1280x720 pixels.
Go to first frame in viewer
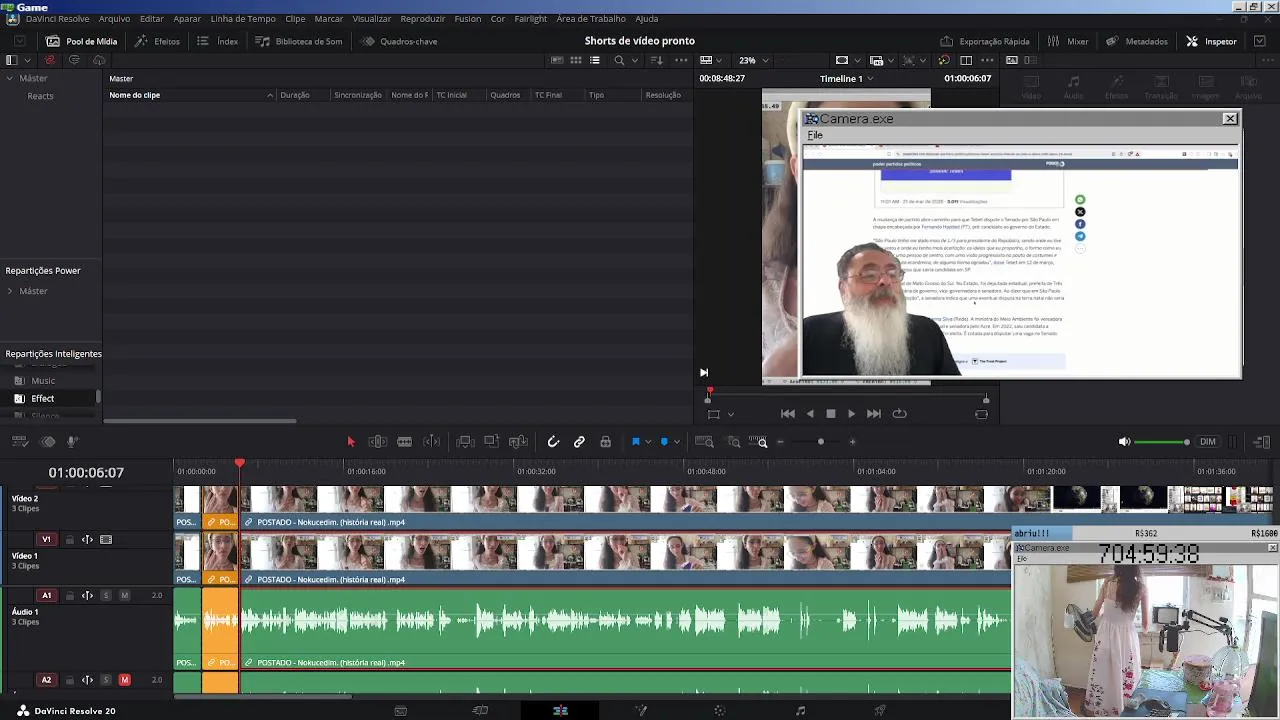[788, 414]
